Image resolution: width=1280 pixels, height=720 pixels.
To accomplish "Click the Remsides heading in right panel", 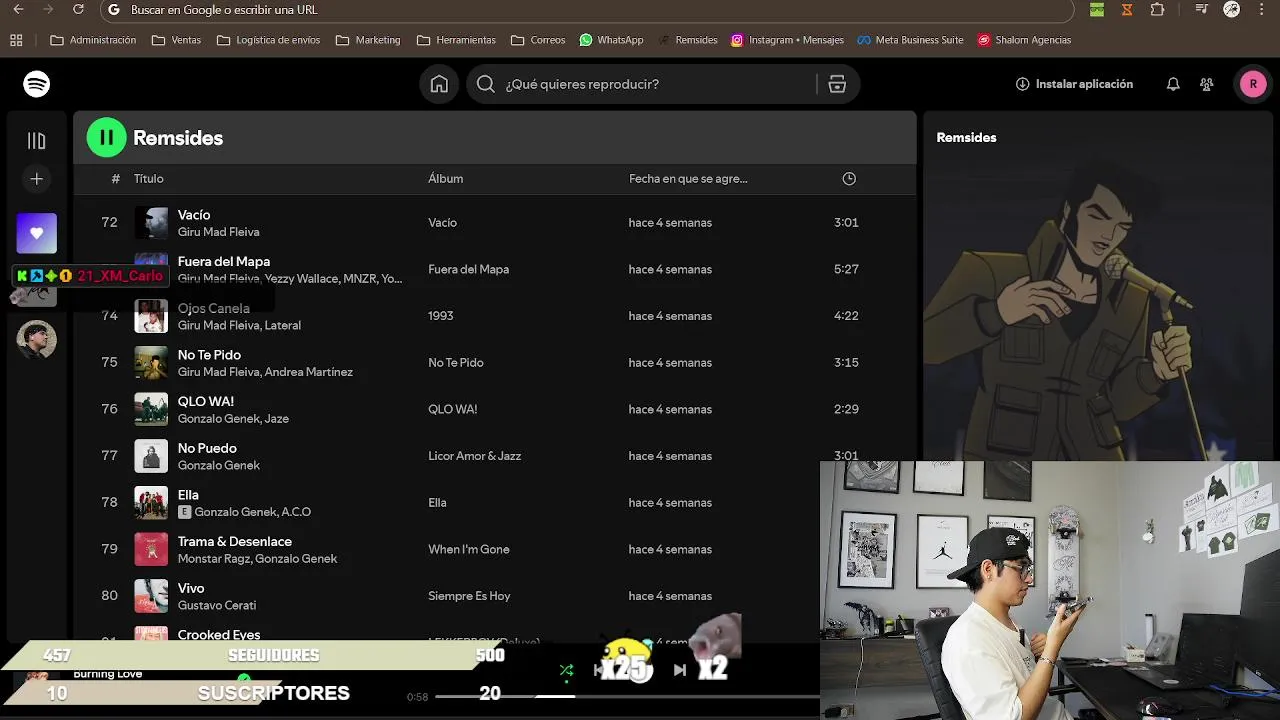I will pyautogui.click(x=966, y=138).
